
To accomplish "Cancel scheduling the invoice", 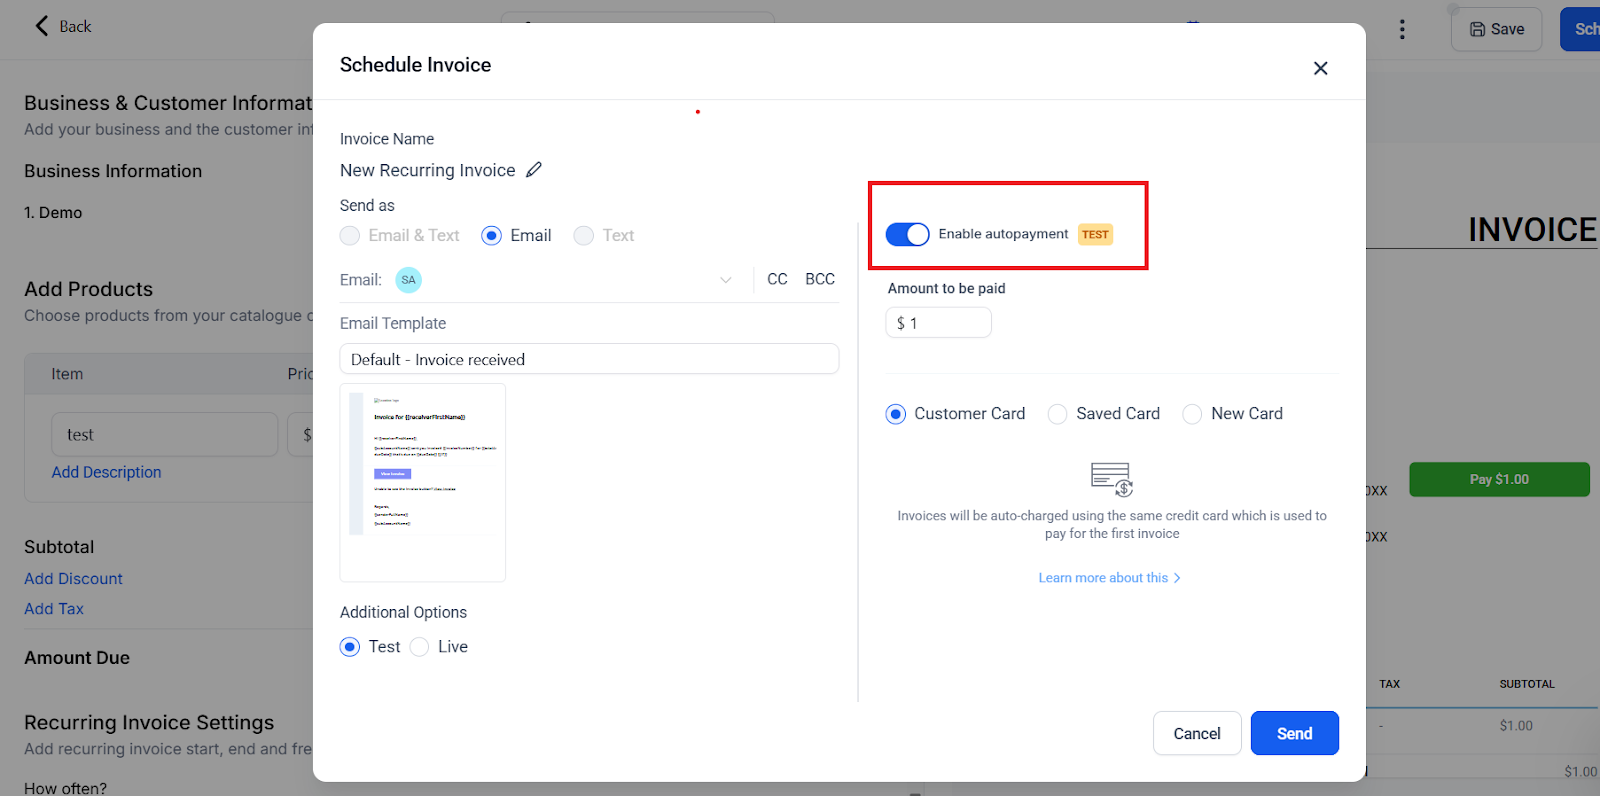I will [x=1197, y=733].
